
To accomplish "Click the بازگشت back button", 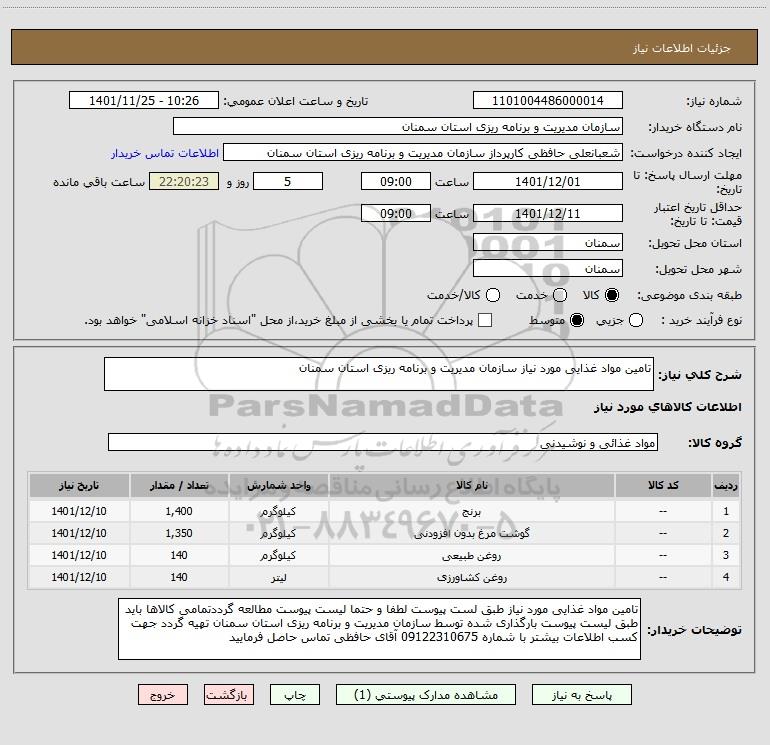I will click(x=229, y=695).
